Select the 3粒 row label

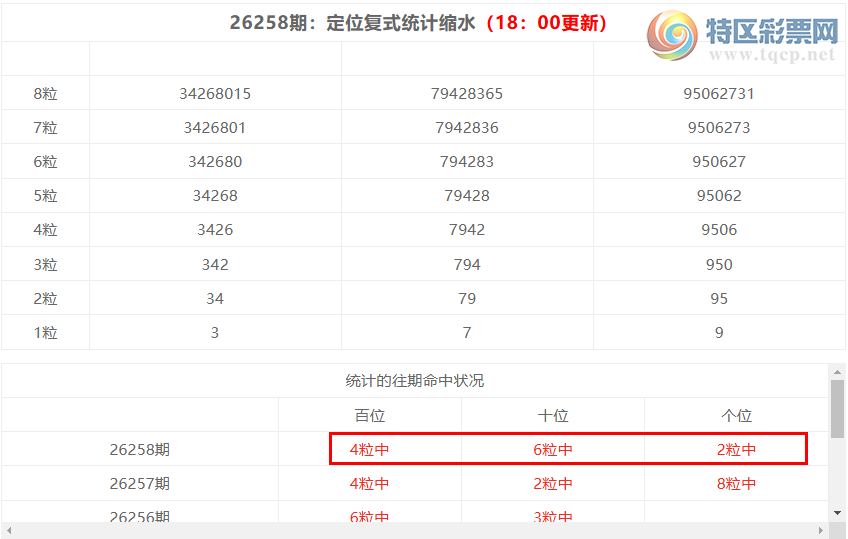point(45,264)
